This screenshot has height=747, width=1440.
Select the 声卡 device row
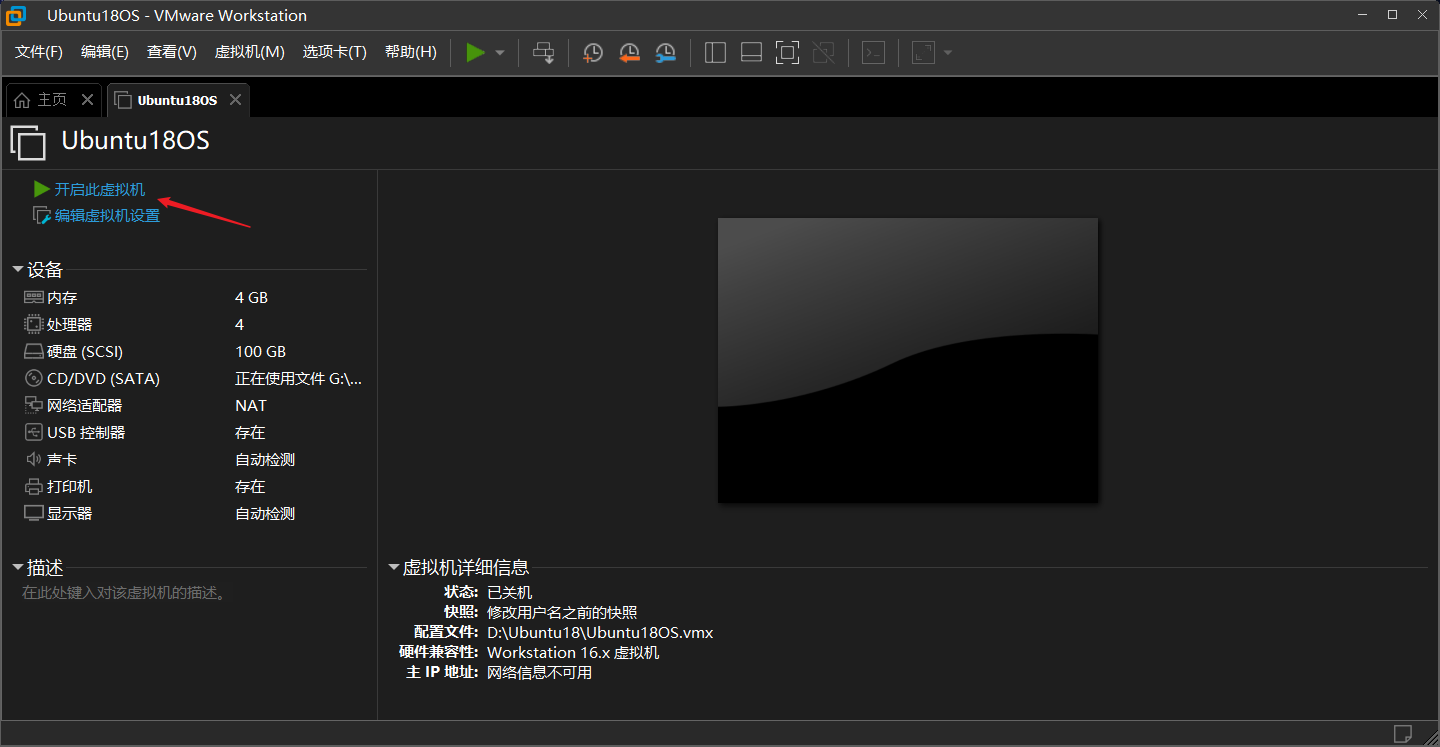click(193, 460)
